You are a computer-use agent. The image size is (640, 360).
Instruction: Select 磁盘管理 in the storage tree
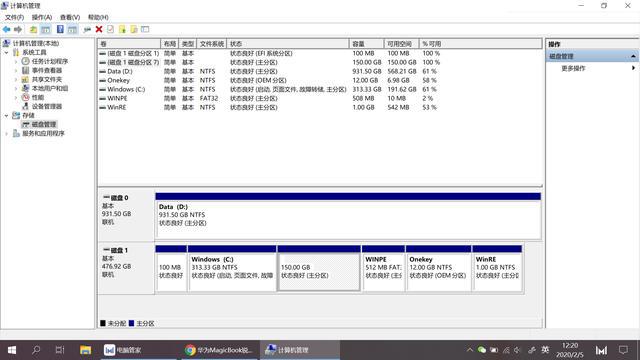[44, 124]
